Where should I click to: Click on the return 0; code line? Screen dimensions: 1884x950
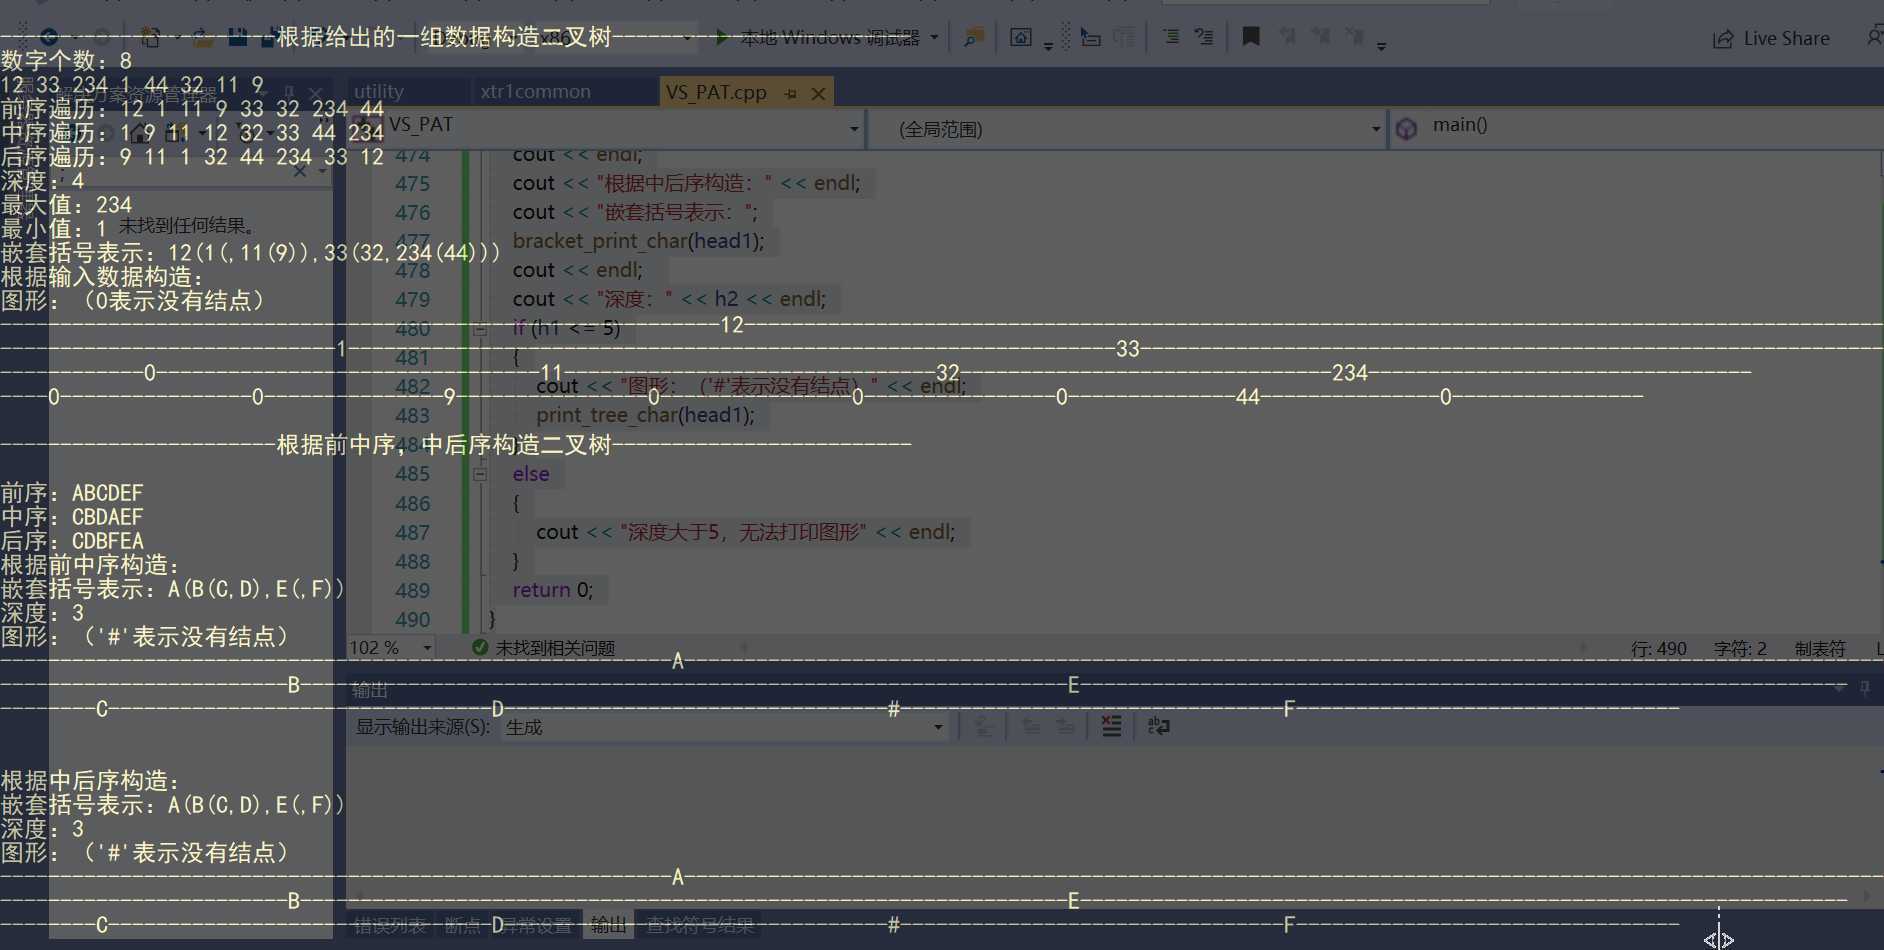[x=552, y=590]
